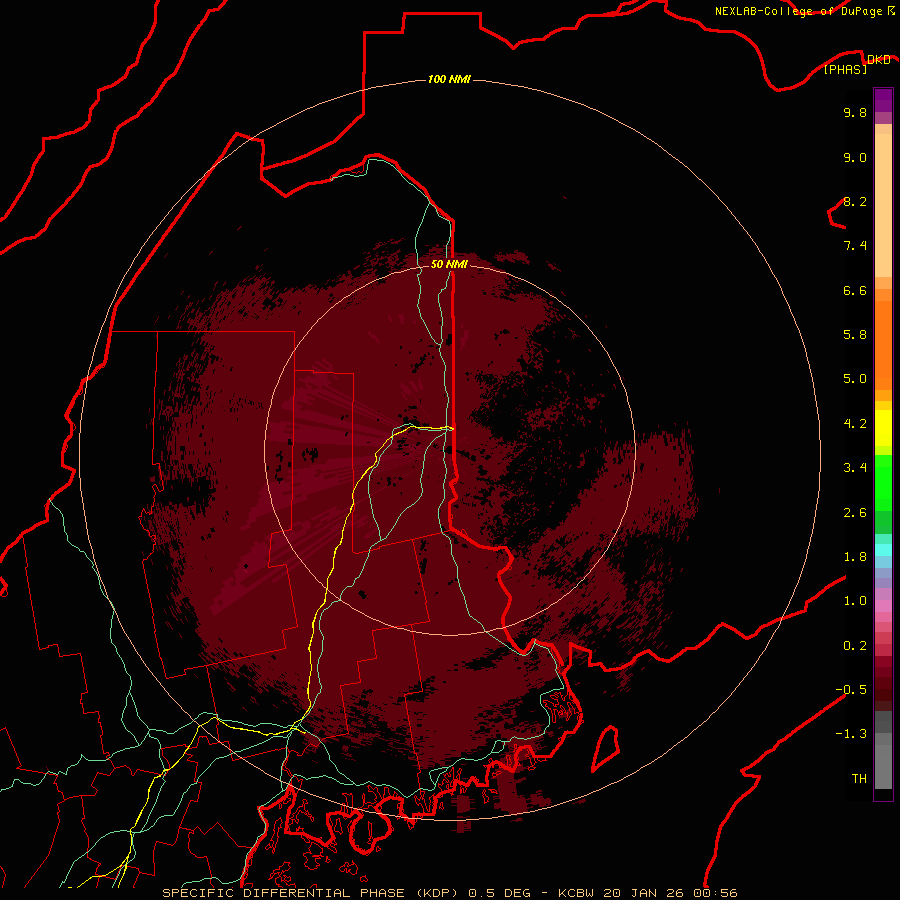This screenshot has height=900, width=900.
Task: Click the "-1.3" scale value
Action: [x=851, y=734]
